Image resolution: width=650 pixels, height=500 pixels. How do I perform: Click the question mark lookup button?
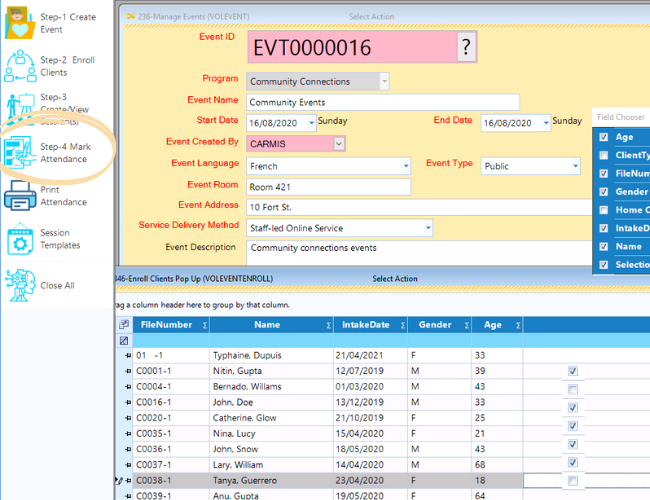pyautogui.click(x=466, y=47)
